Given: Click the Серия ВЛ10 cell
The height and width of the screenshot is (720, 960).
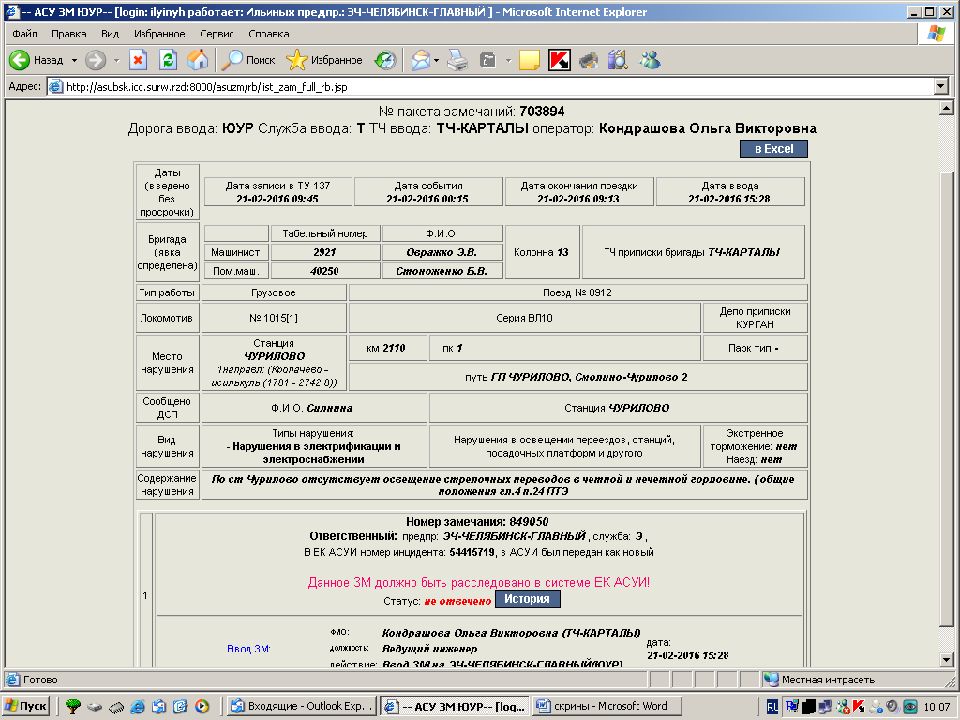Looking at the screenshot, I should [x=524, y=318].
